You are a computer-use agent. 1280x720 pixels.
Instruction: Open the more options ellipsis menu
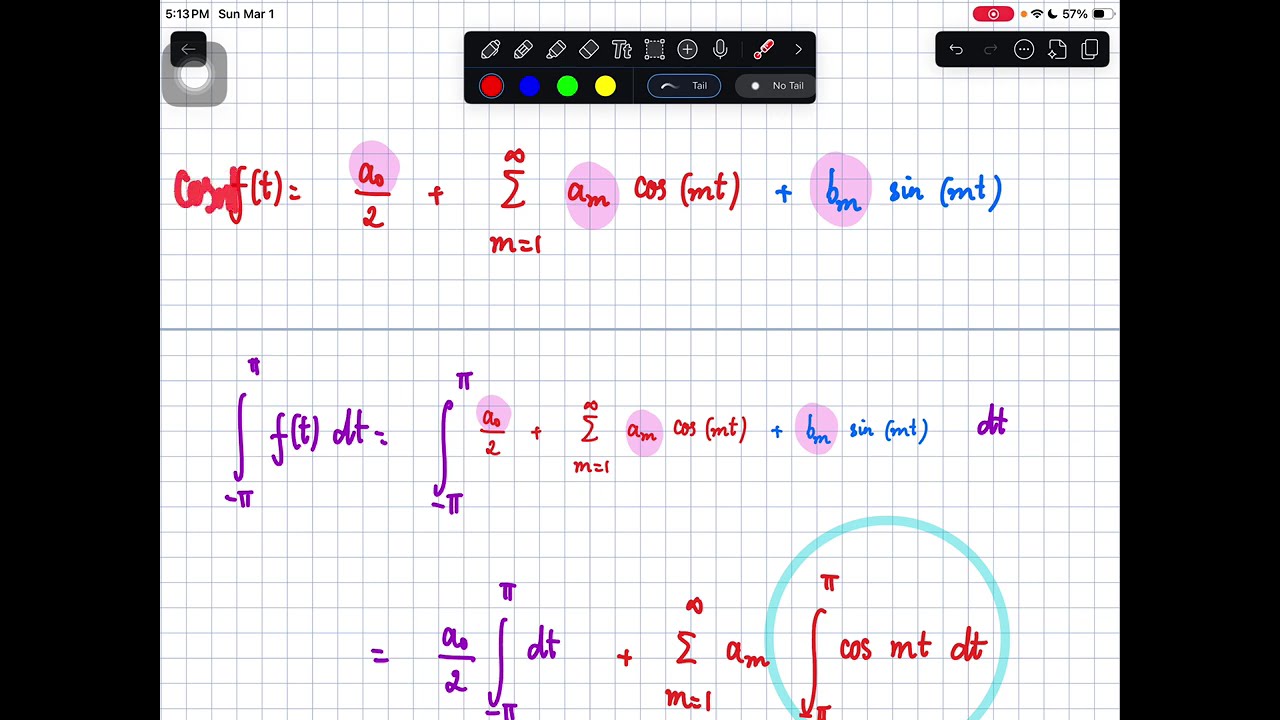(1024, 50)
